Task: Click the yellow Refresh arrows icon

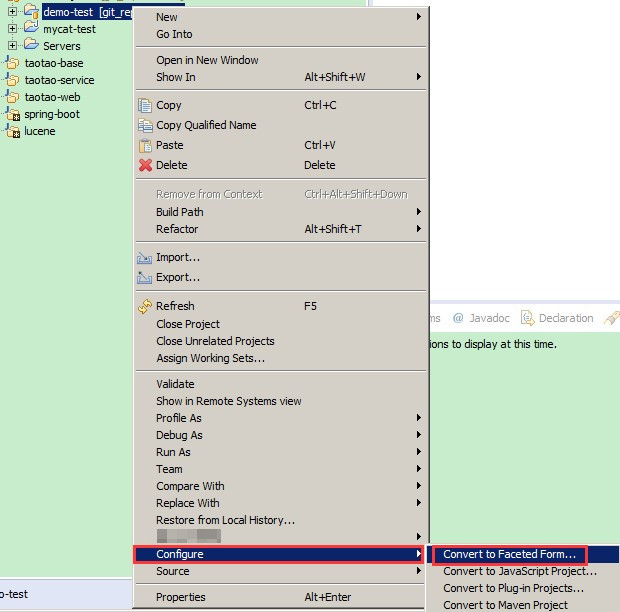Action: point(145,306)
